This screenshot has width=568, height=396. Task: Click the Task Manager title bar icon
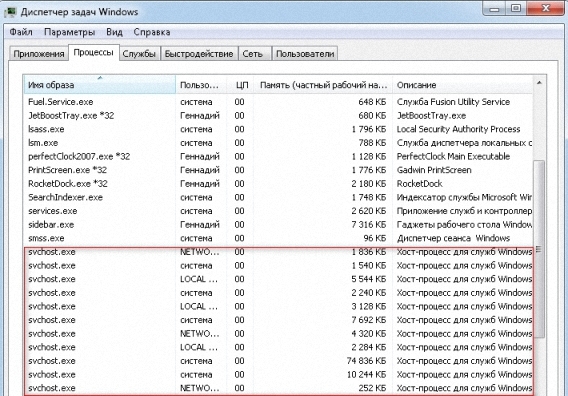coord(10,12)
